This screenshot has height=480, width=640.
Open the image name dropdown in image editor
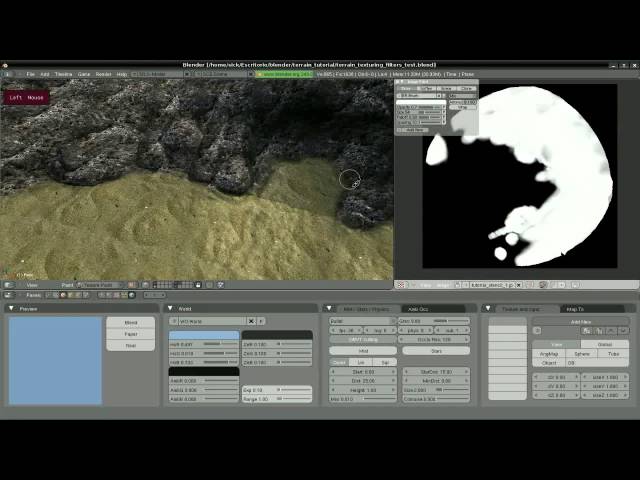(467, 285)
